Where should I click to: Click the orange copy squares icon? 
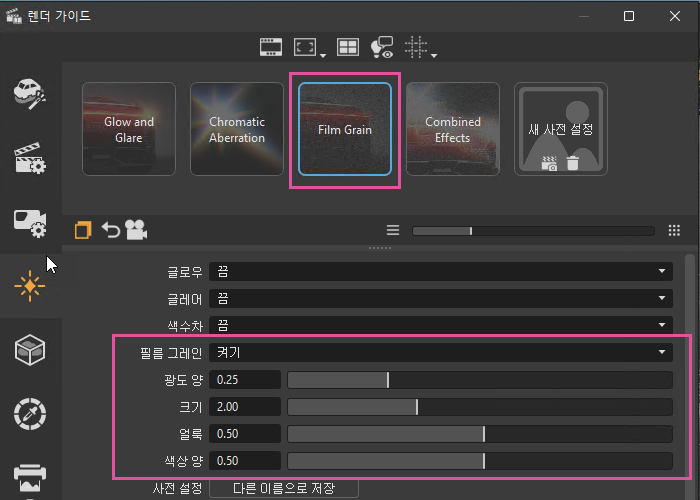click(83, 230)
